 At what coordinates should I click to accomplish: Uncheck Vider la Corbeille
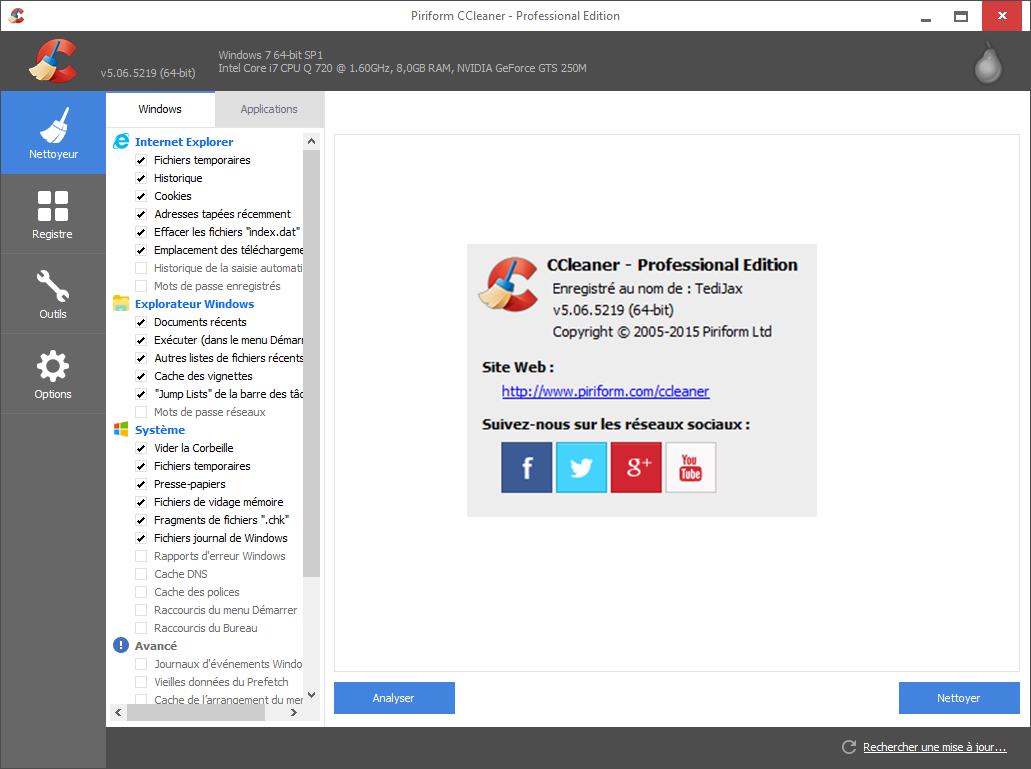(141, 448)
